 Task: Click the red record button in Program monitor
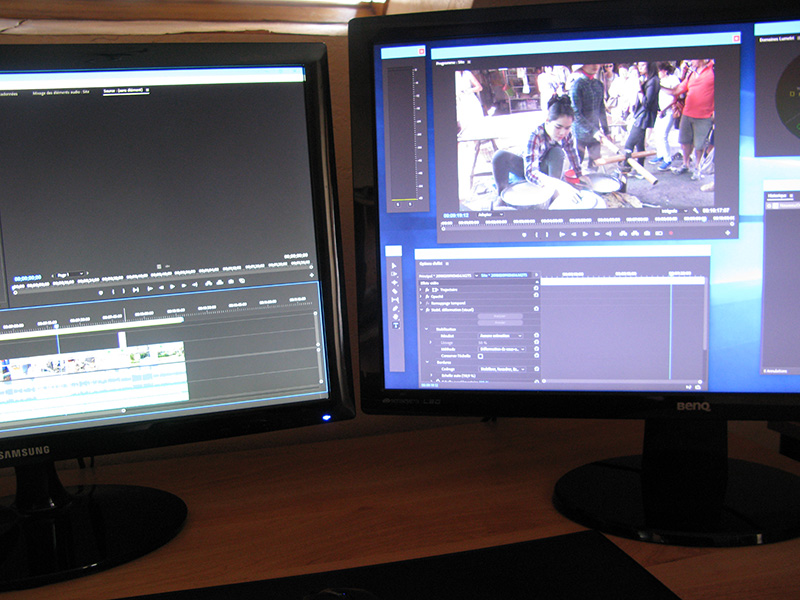pos(671,233)
